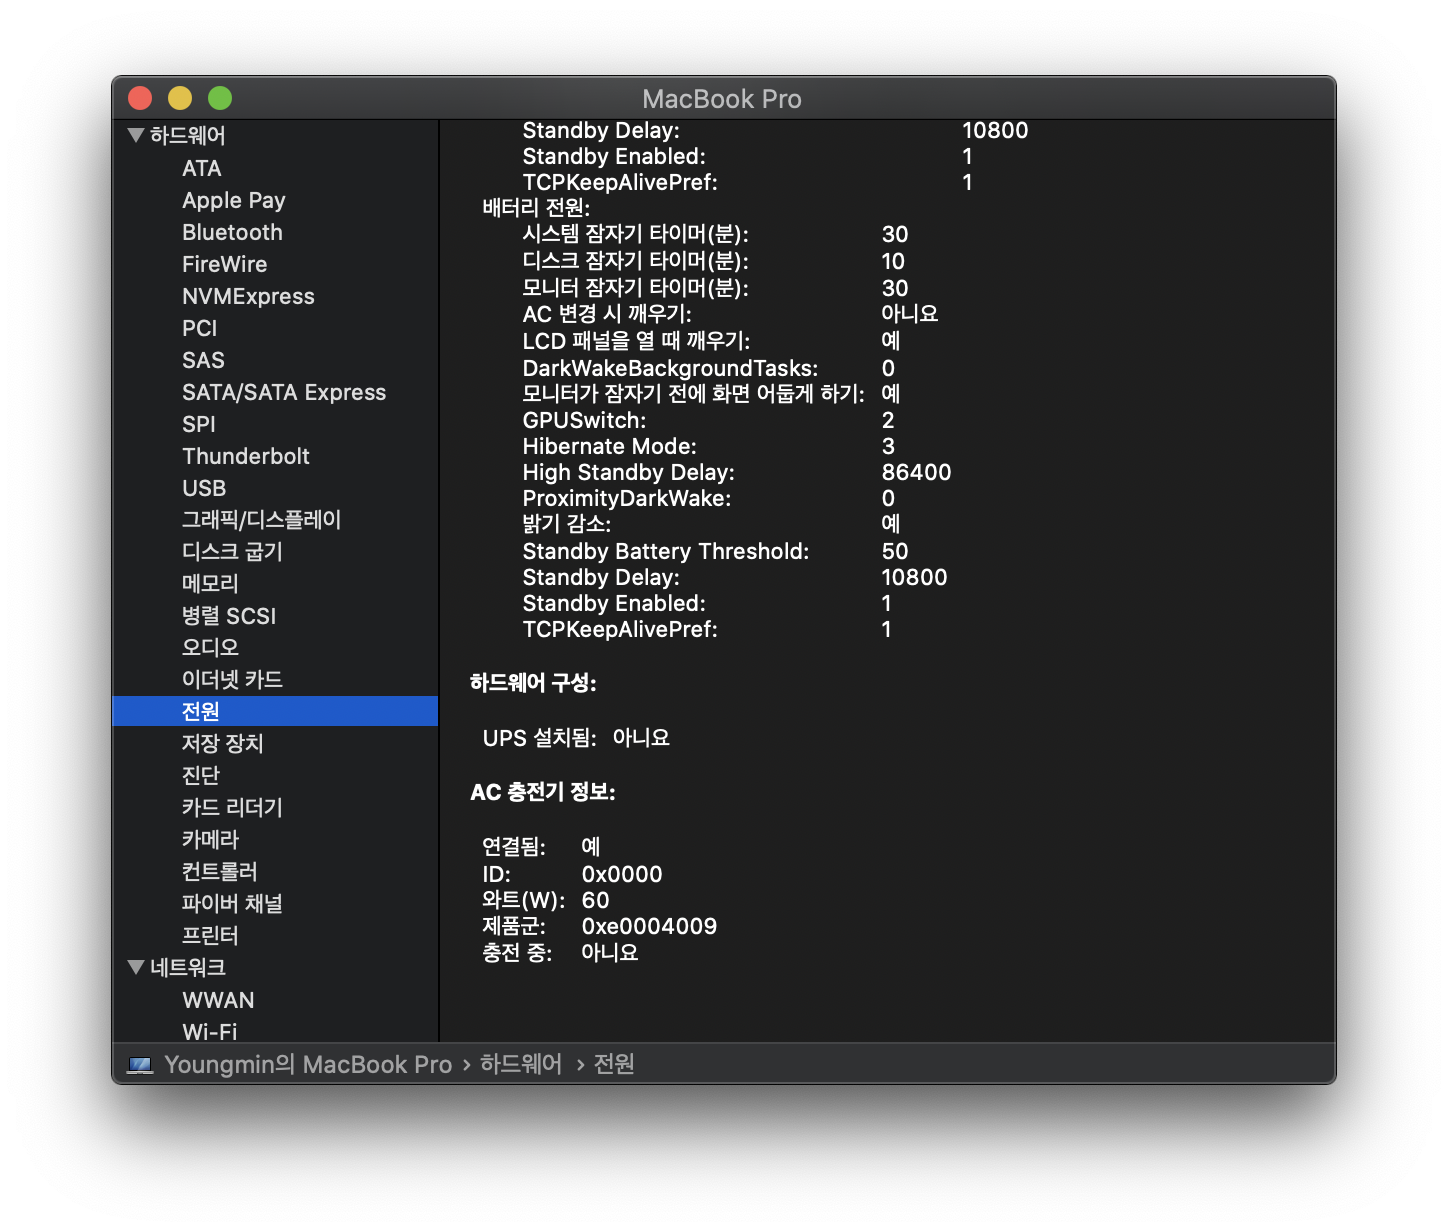Click the AC 변경 시 깨우기 label
This screenshot has width=1448, height=1232.
pyautogui.click(x=607, y=314)
